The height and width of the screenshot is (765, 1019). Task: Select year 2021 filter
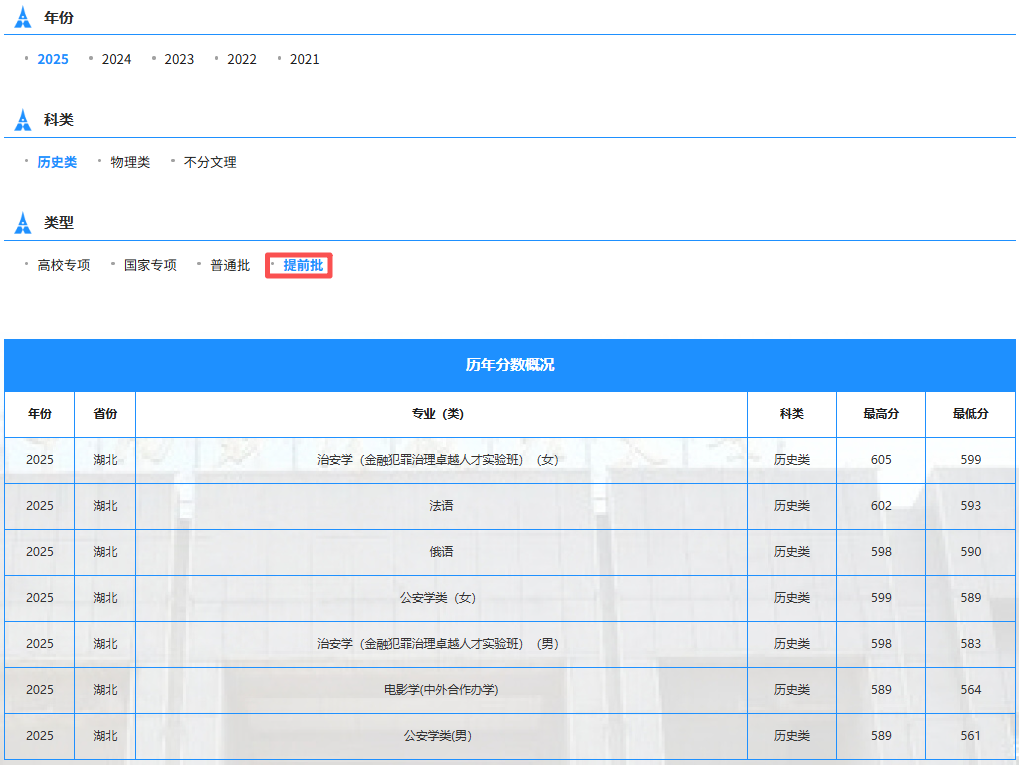305,59
